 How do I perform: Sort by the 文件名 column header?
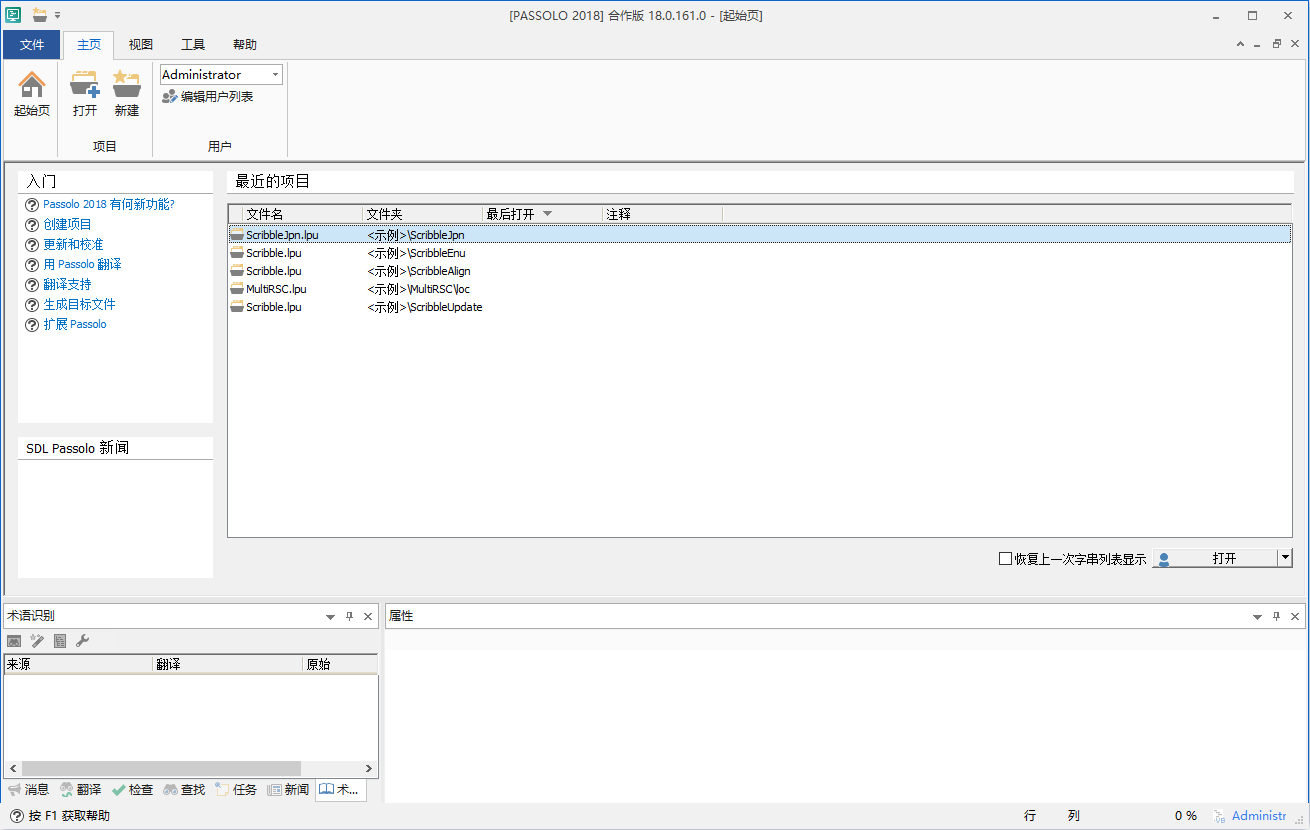302,214
